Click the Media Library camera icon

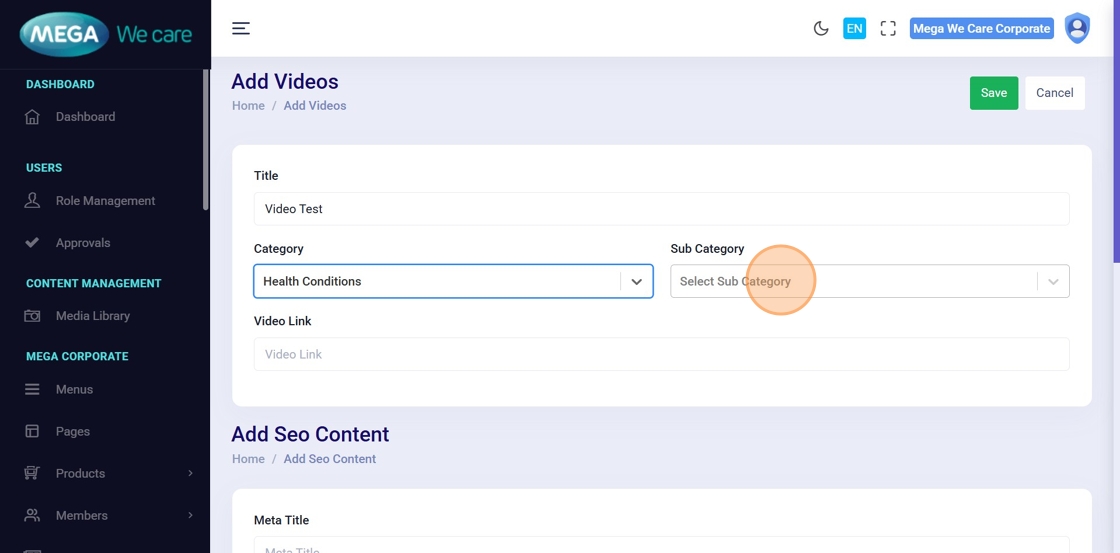pyautogui.click(x=32, y=316)
